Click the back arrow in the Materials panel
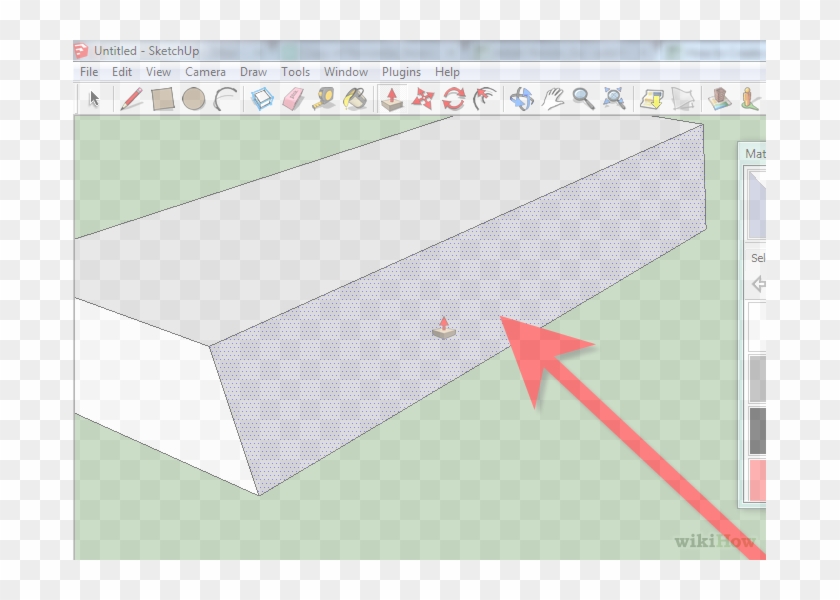Image resolution: width=840 pixels, height=600 pixels. pyautogui.click(x=757, y=284)
